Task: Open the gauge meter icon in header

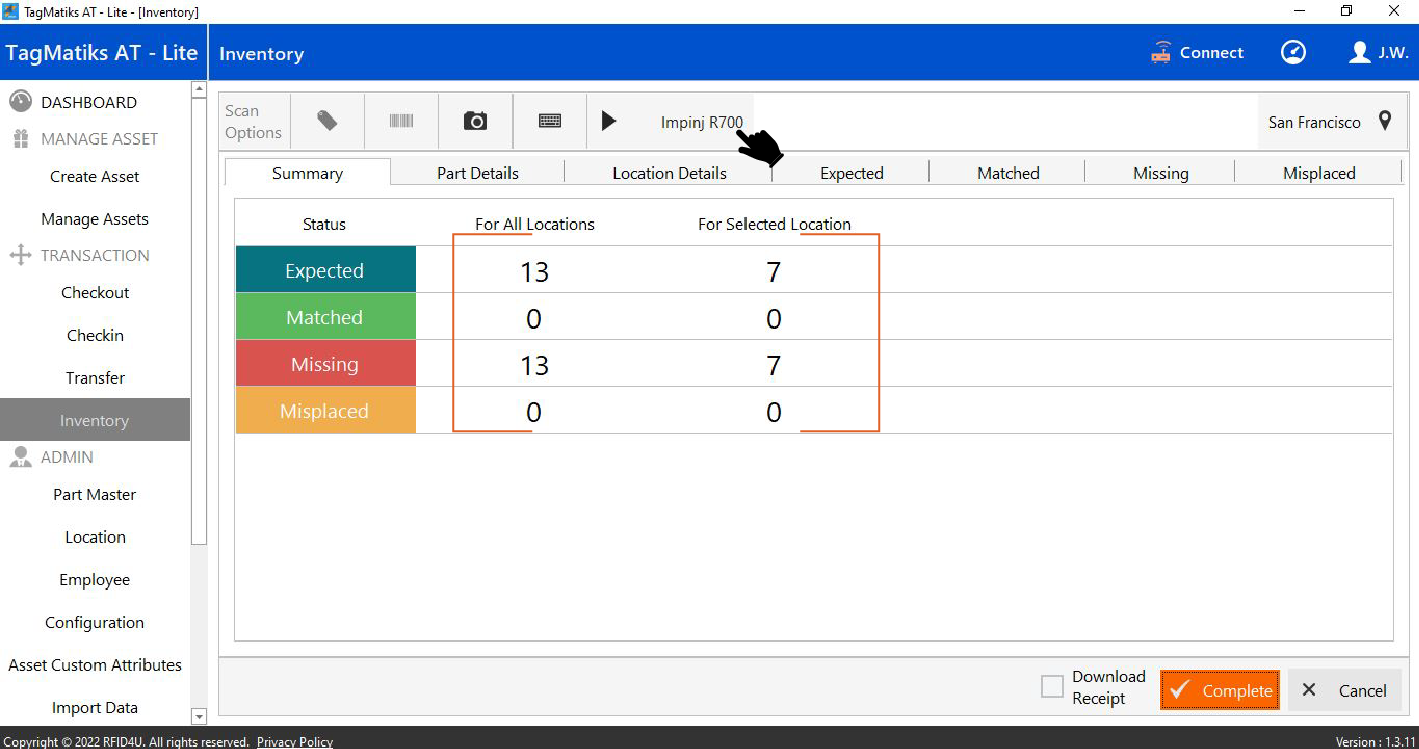Action: click(1293, 53)
